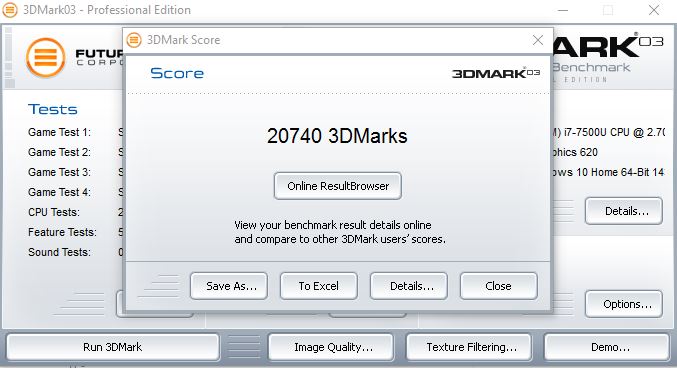
Task: Click the 20740 3DMarks score text
Action: coord(337,136)
